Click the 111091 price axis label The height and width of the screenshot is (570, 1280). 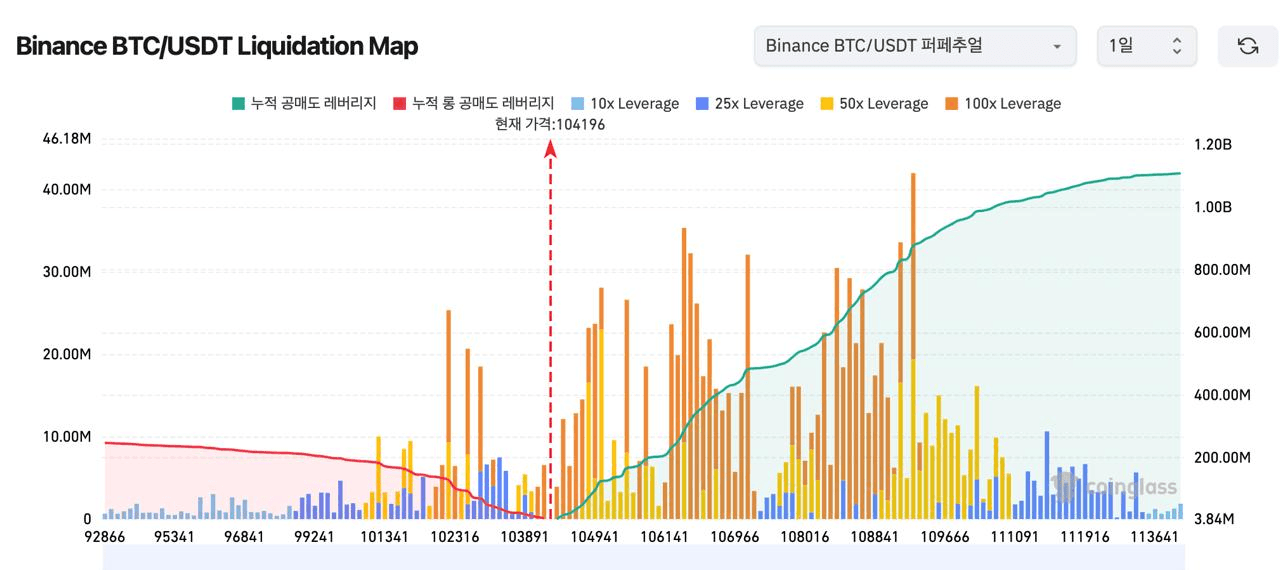click(x=1014, y=537)
